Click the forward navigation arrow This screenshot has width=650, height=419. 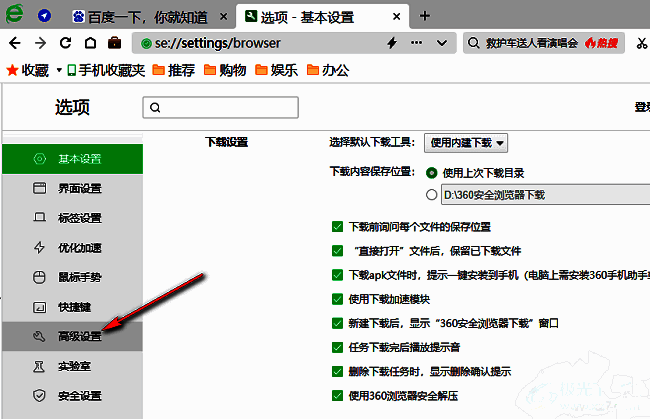(40, 43)
